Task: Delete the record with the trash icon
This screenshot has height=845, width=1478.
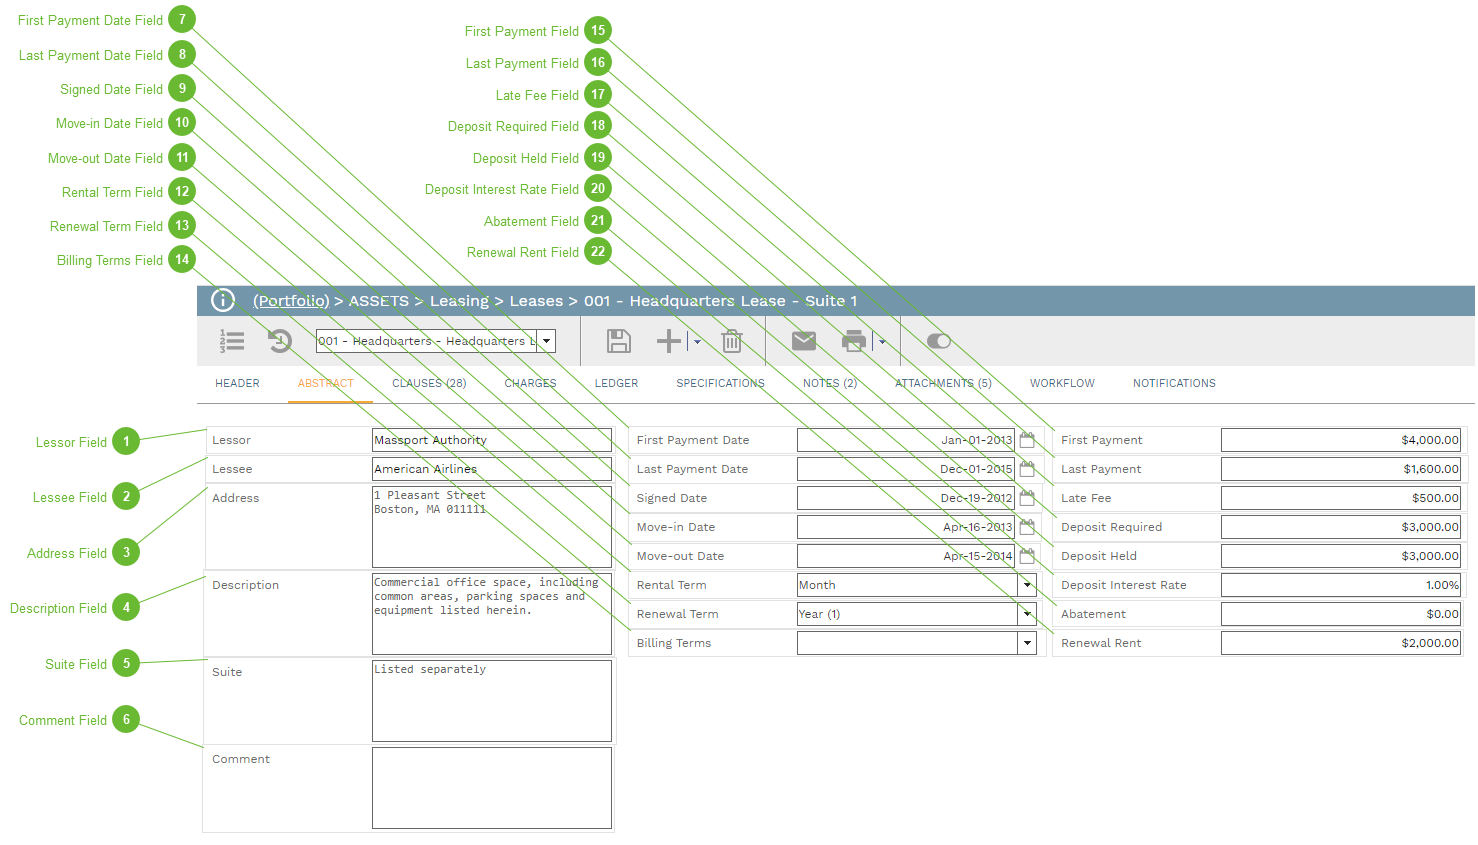Action: pyautogui.click(x=732, y=341)
